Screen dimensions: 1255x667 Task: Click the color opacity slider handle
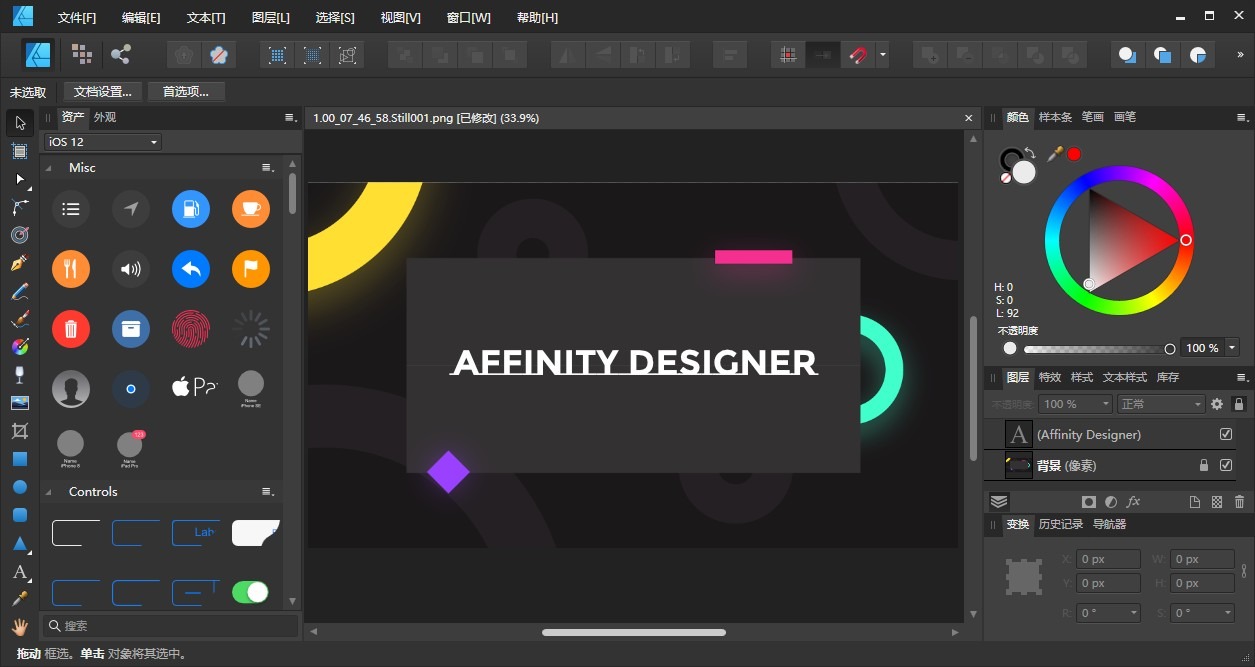1170,348
